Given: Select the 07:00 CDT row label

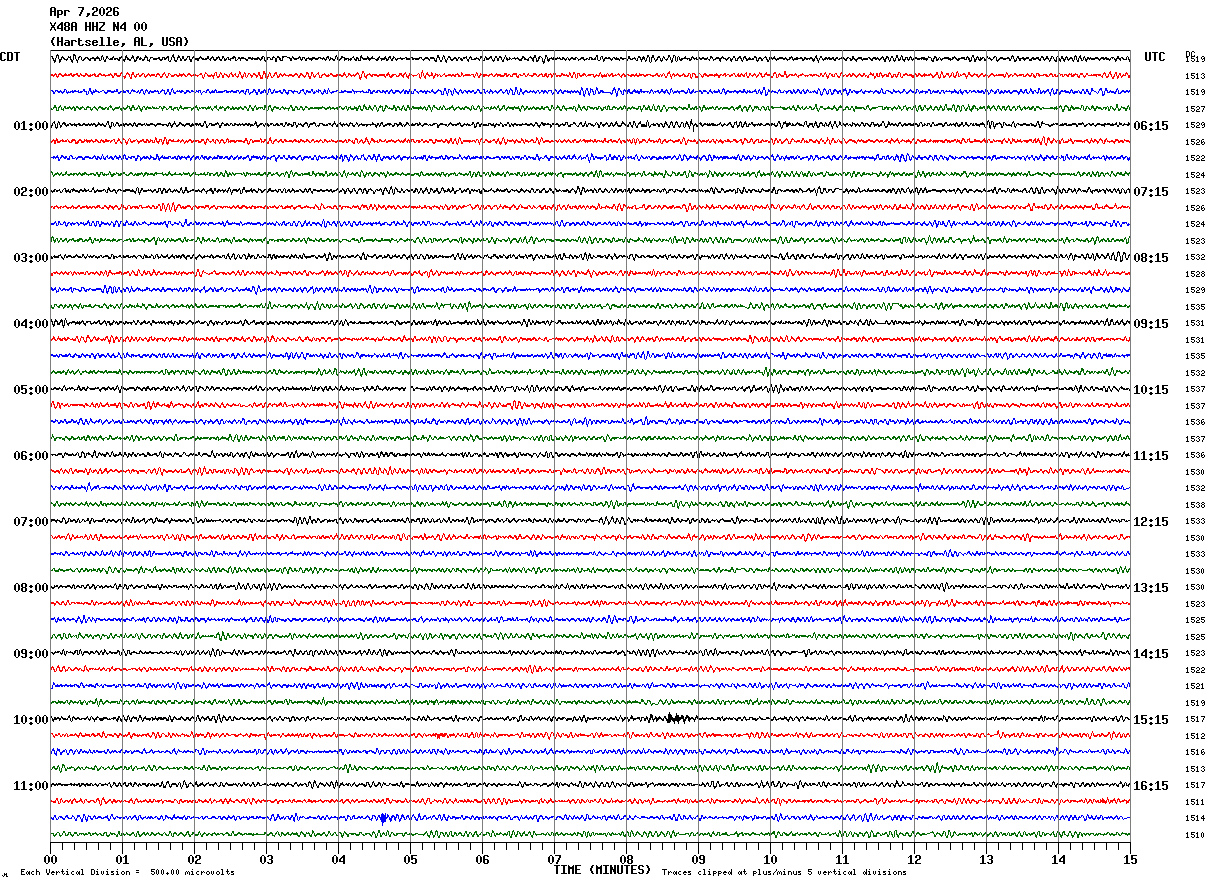Looking at the screenshot, I should click(x=31, y=522).
